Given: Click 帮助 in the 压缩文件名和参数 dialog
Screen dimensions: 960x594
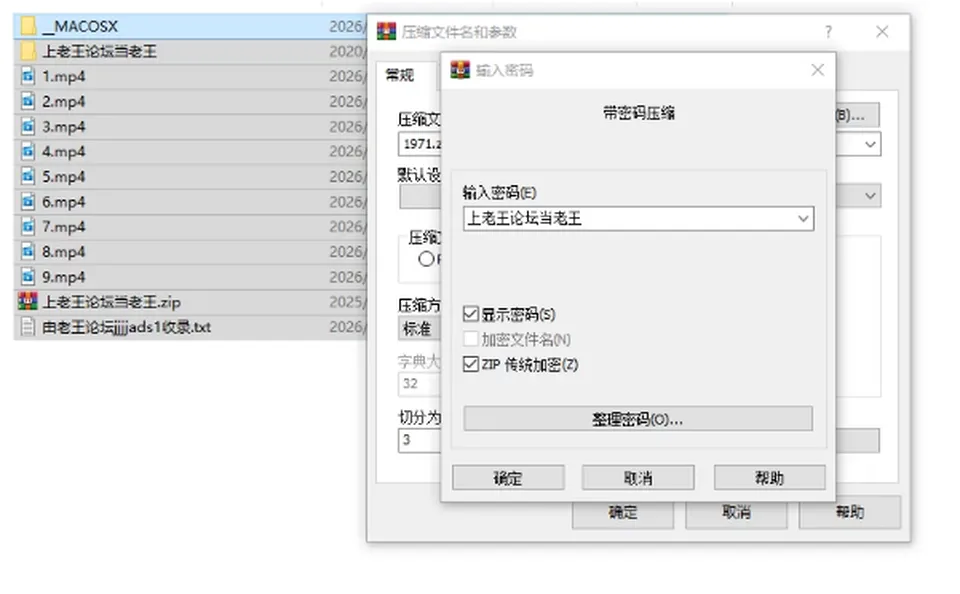Looking at the screenshot, I should coord(850,513).
